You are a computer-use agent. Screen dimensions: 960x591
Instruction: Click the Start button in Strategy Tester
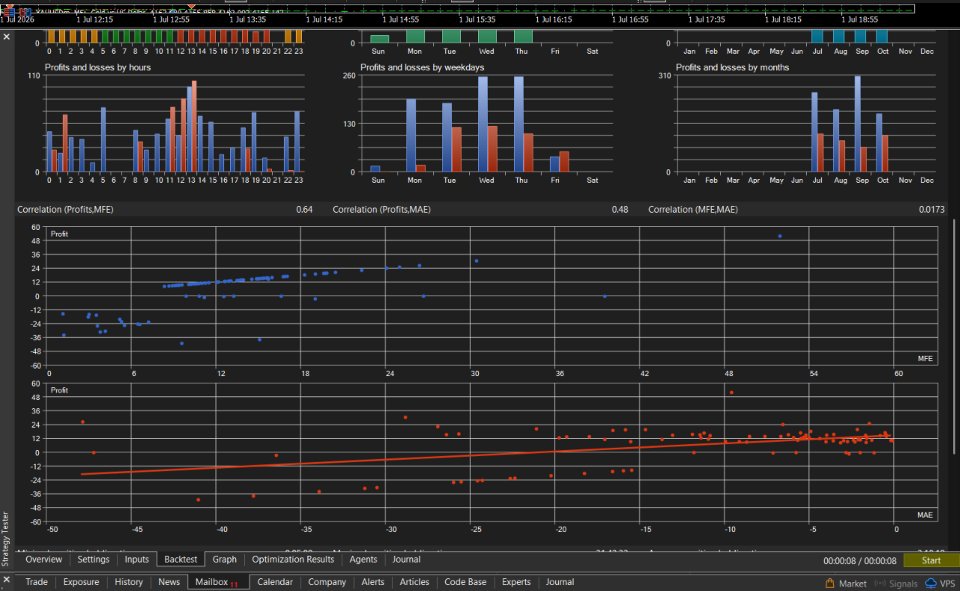coord(931,560)
